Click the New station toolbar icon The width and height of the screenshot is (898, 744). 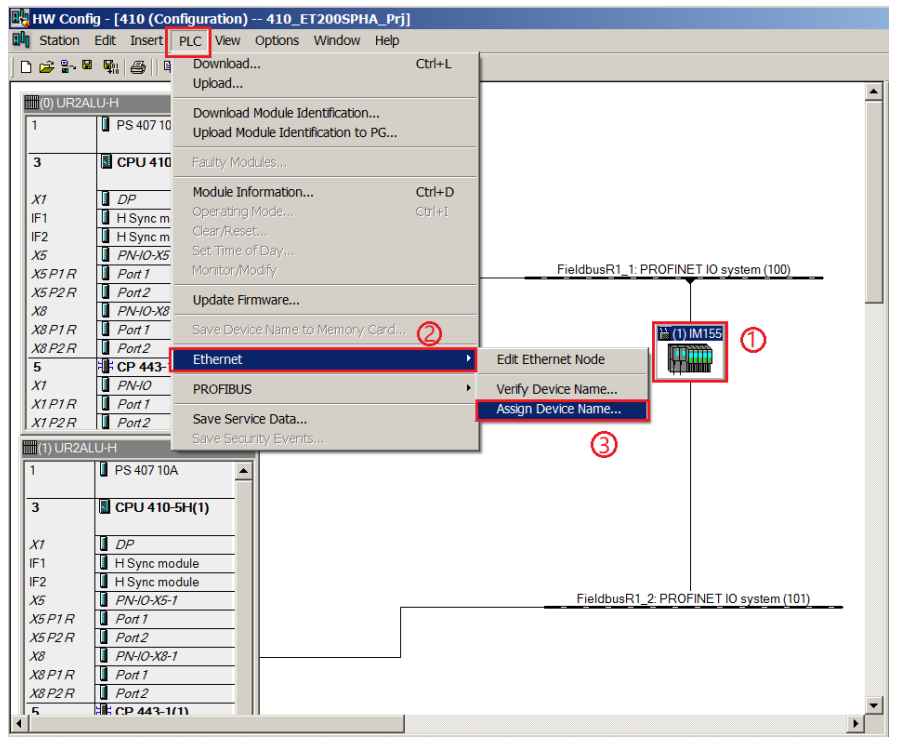click(x=25, y=68)
